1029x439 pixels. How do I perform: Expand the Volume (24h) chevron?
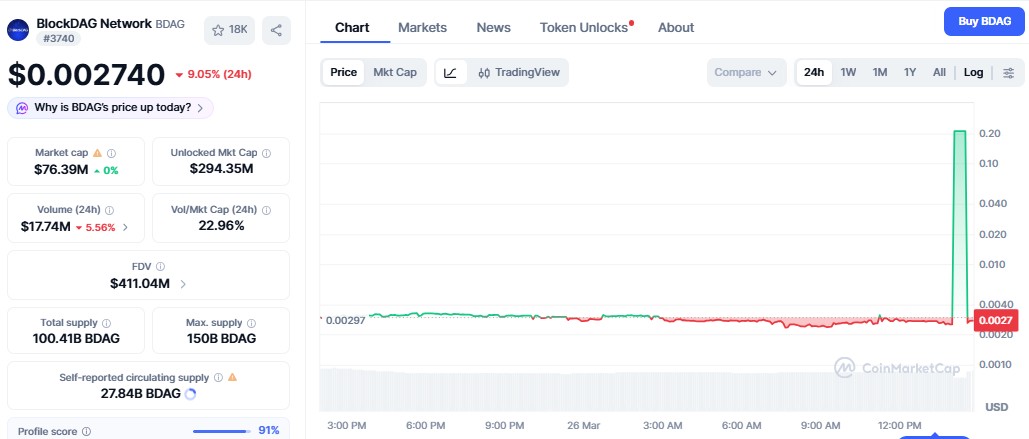point(125,228)
